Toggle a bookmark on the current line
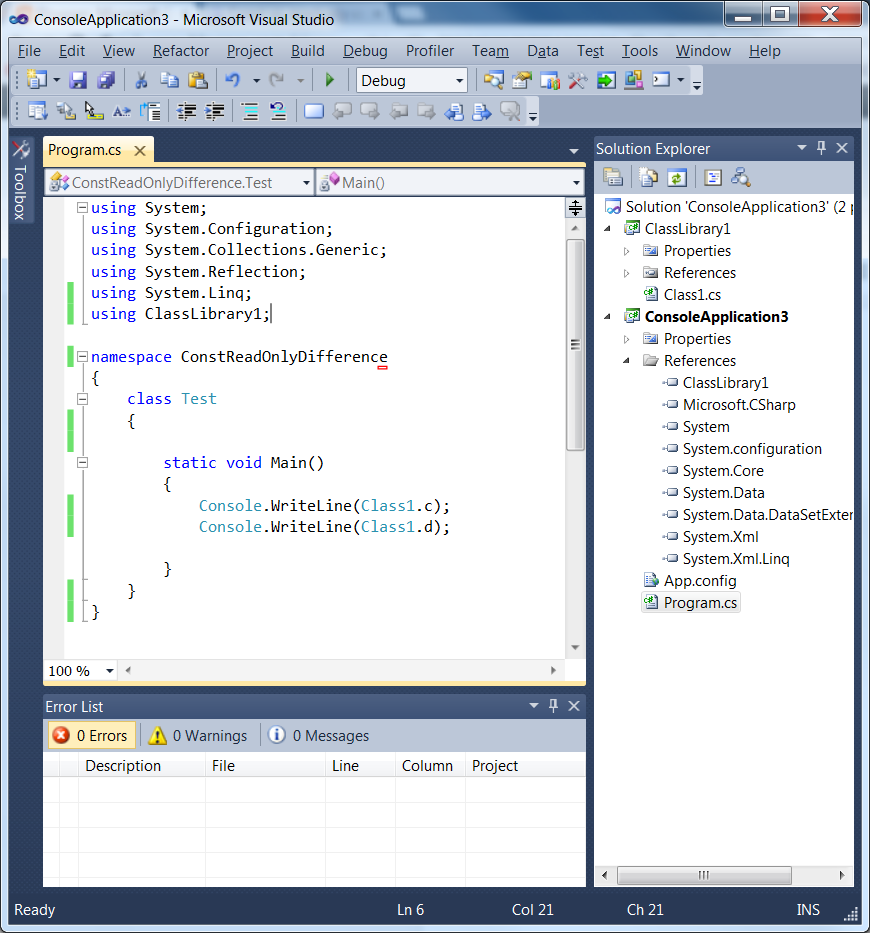The height and width of the screenshot is (933, 870). pos(314,111)
